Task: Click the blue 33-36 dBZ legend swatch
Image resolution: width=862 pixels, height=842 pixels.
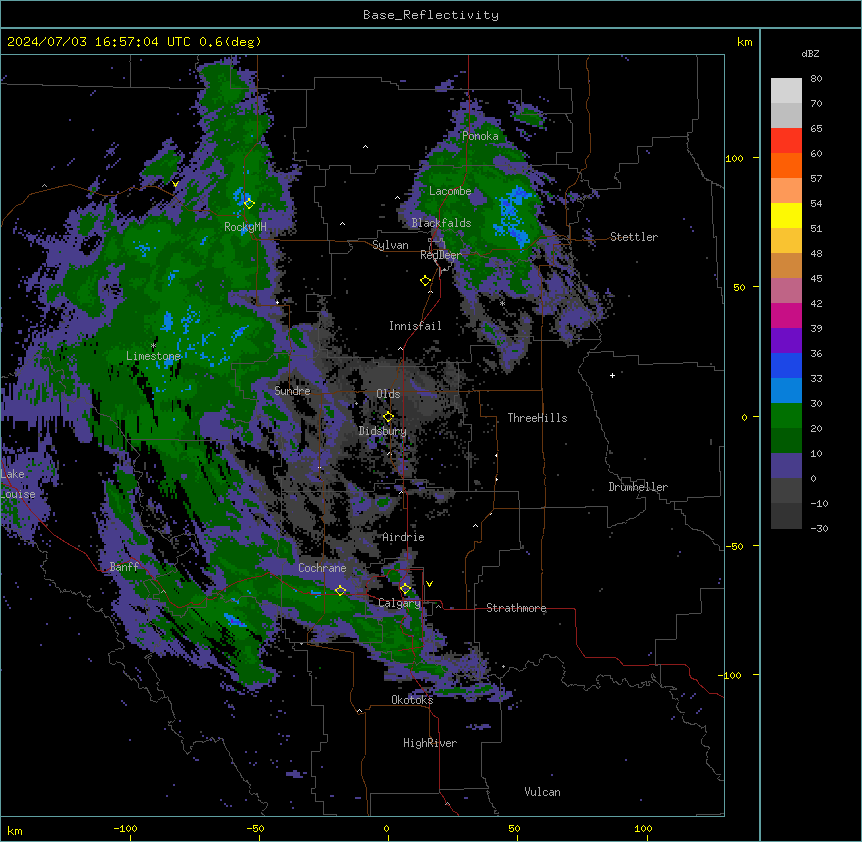Action: [x=786, y=365]
